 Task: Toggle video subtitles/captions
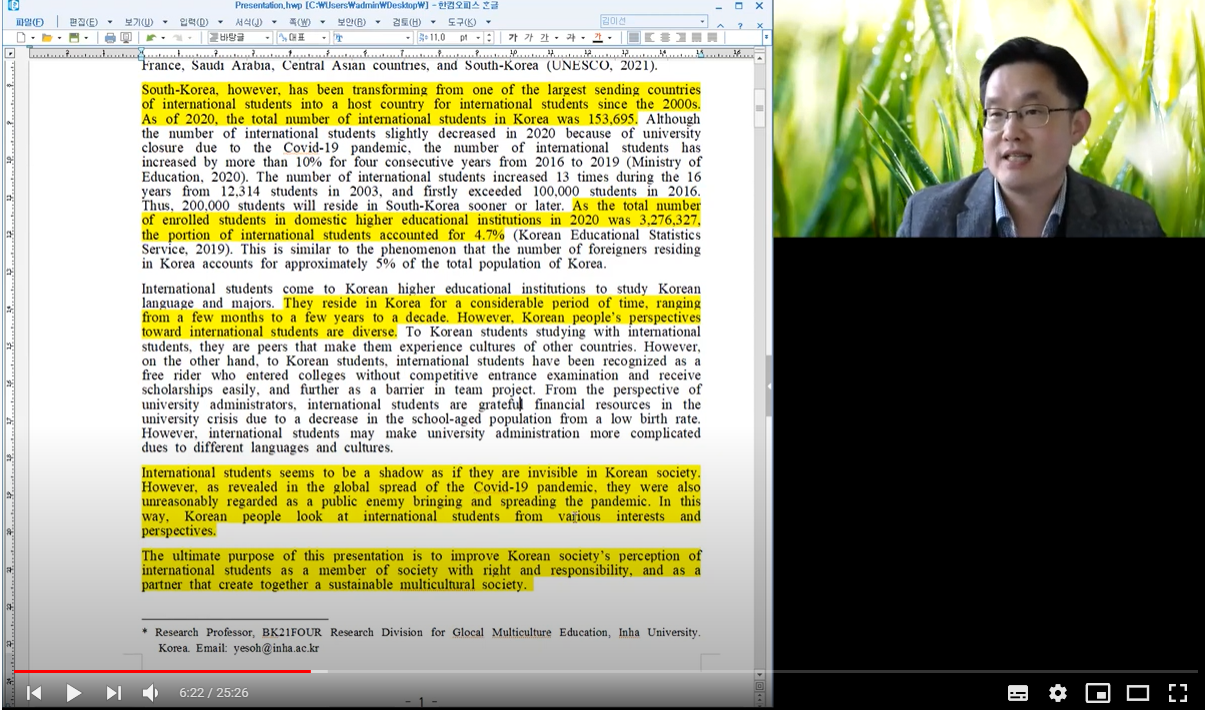pyautogui.click(x=1018, y=692)
